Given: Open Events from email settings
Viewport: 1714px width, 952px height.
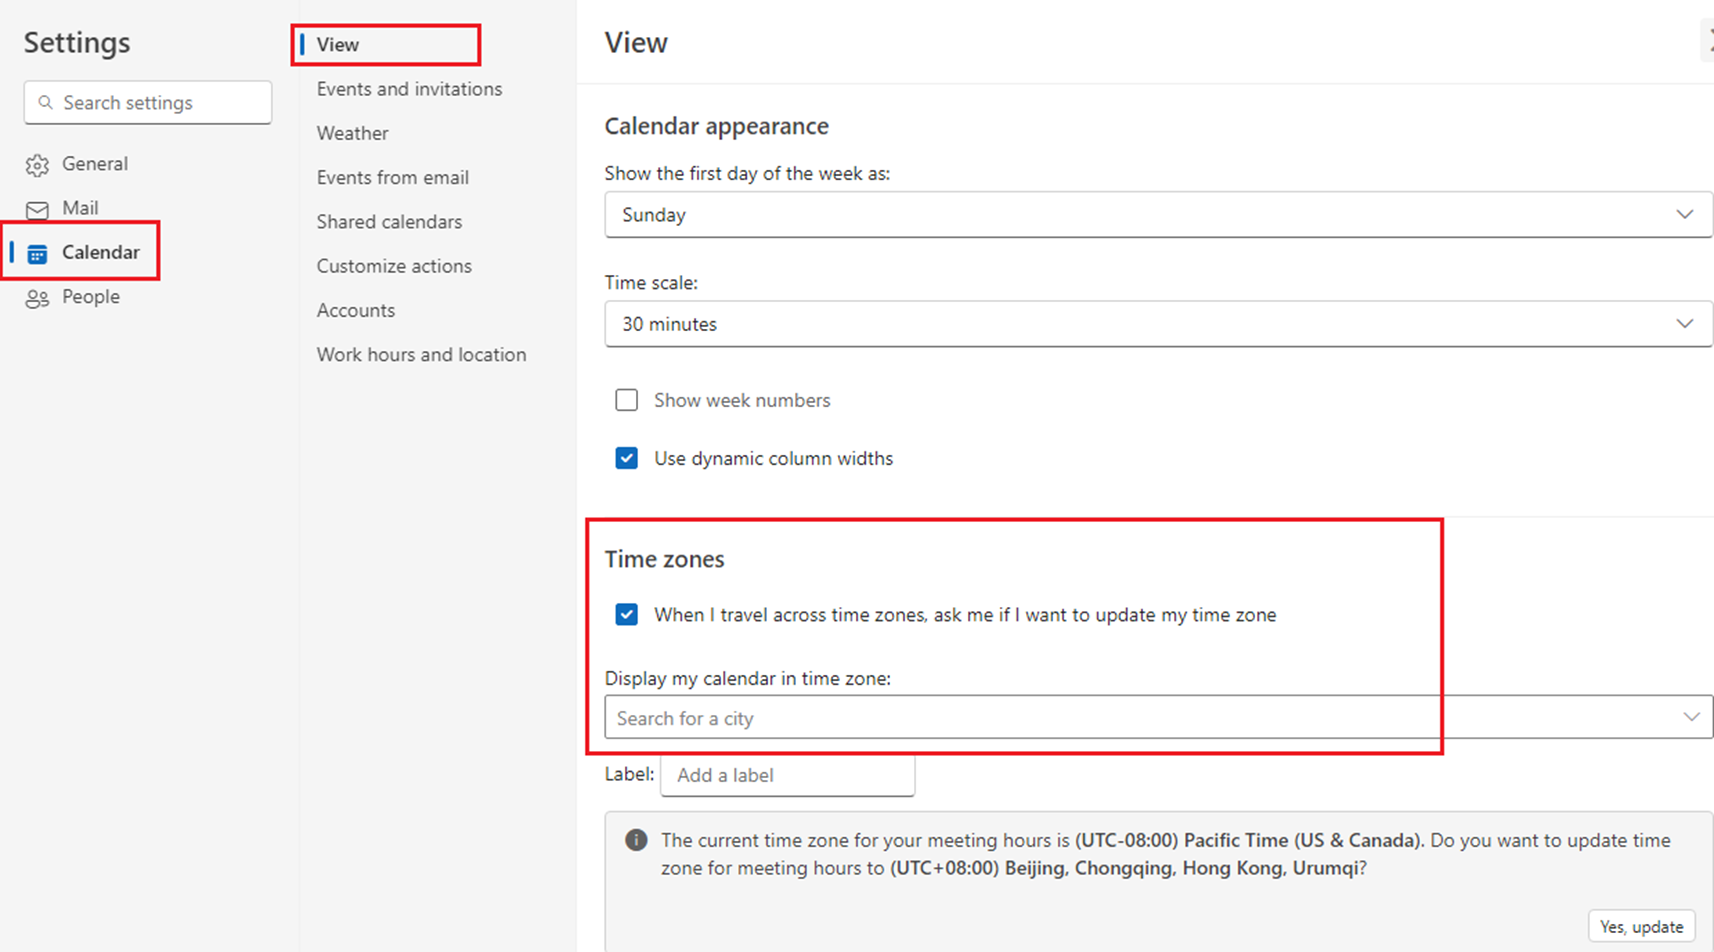Looking at the screenshot, I should [393, 178].
